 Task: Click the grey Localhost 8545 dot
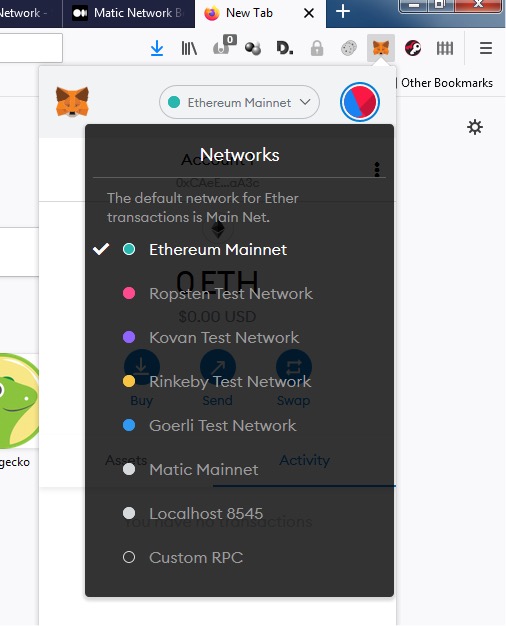pyautogui.click(x=129, y=513)
